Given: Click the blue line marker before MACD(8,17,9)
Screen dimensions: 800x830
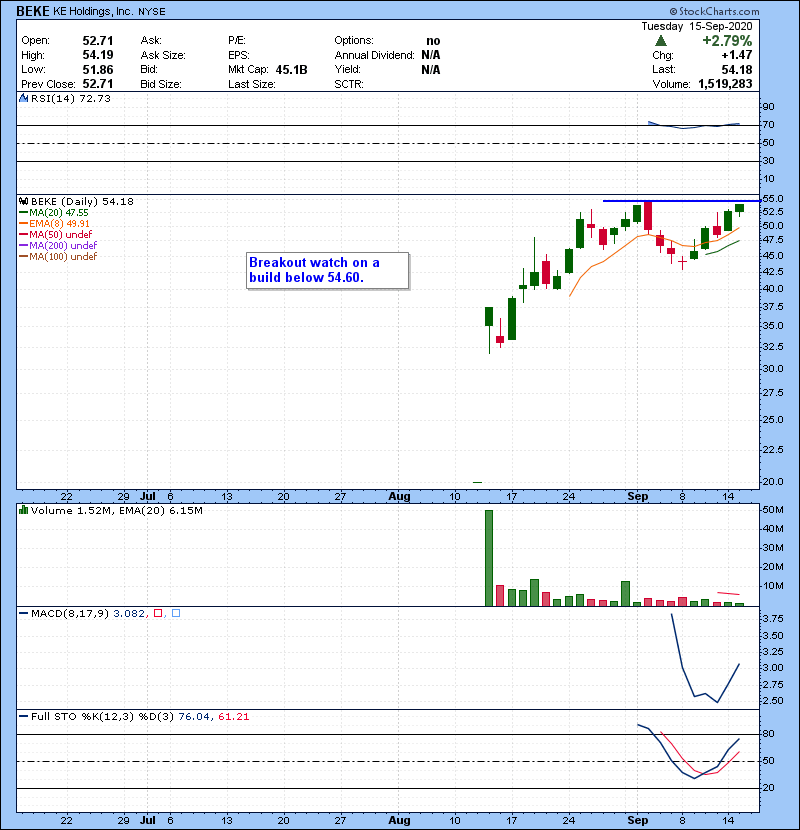Looking at the screenshot, I should point(22,612).
